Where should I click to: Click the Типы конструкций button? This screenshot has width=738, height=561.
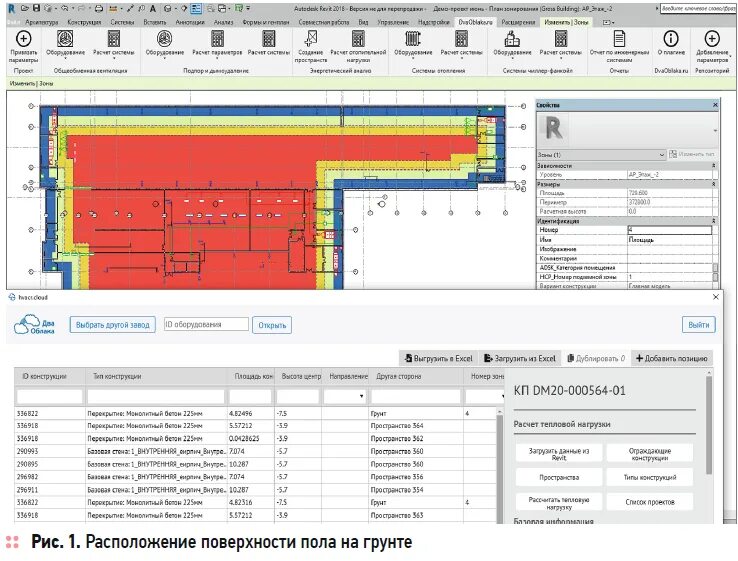tap(650, 477)
